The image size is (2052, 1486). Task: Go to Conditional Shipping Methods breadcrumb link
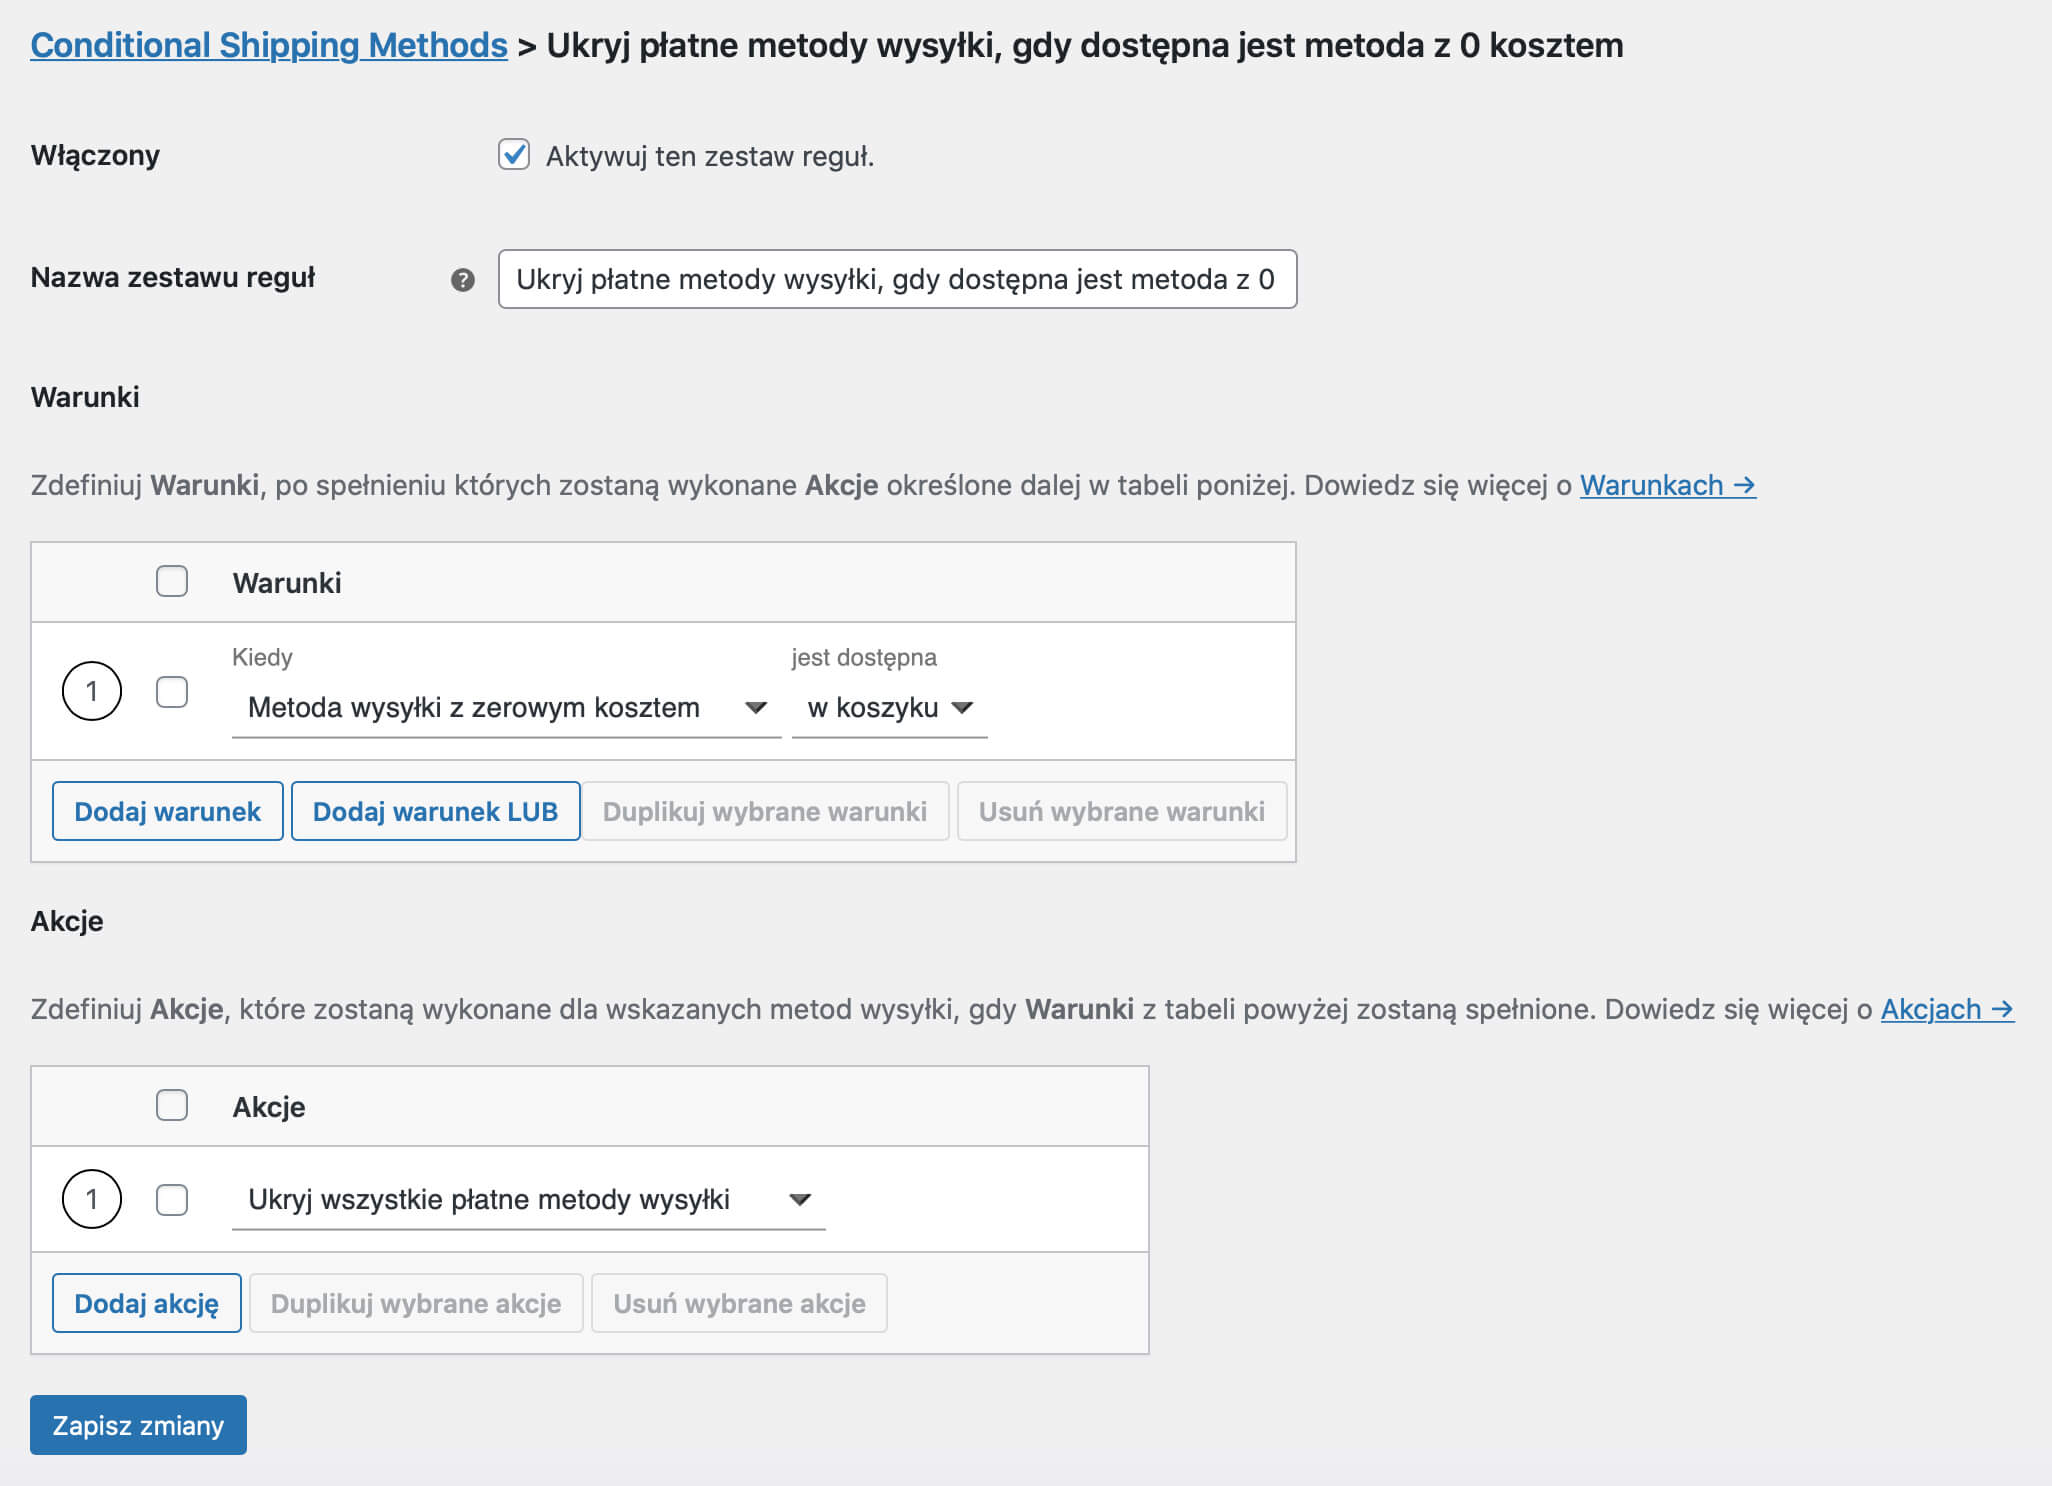point(269,45)
